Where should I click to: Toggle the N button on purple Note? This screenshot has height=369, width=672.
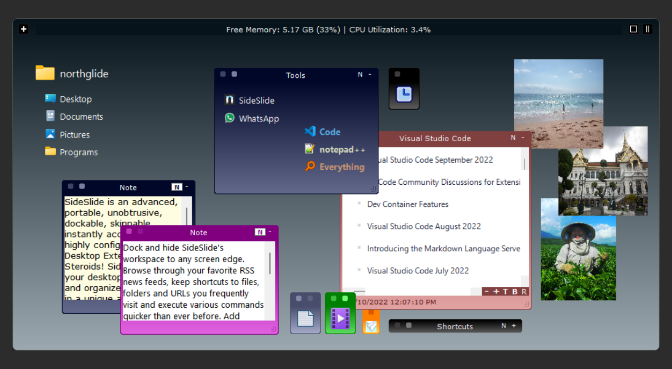(260, 232)
